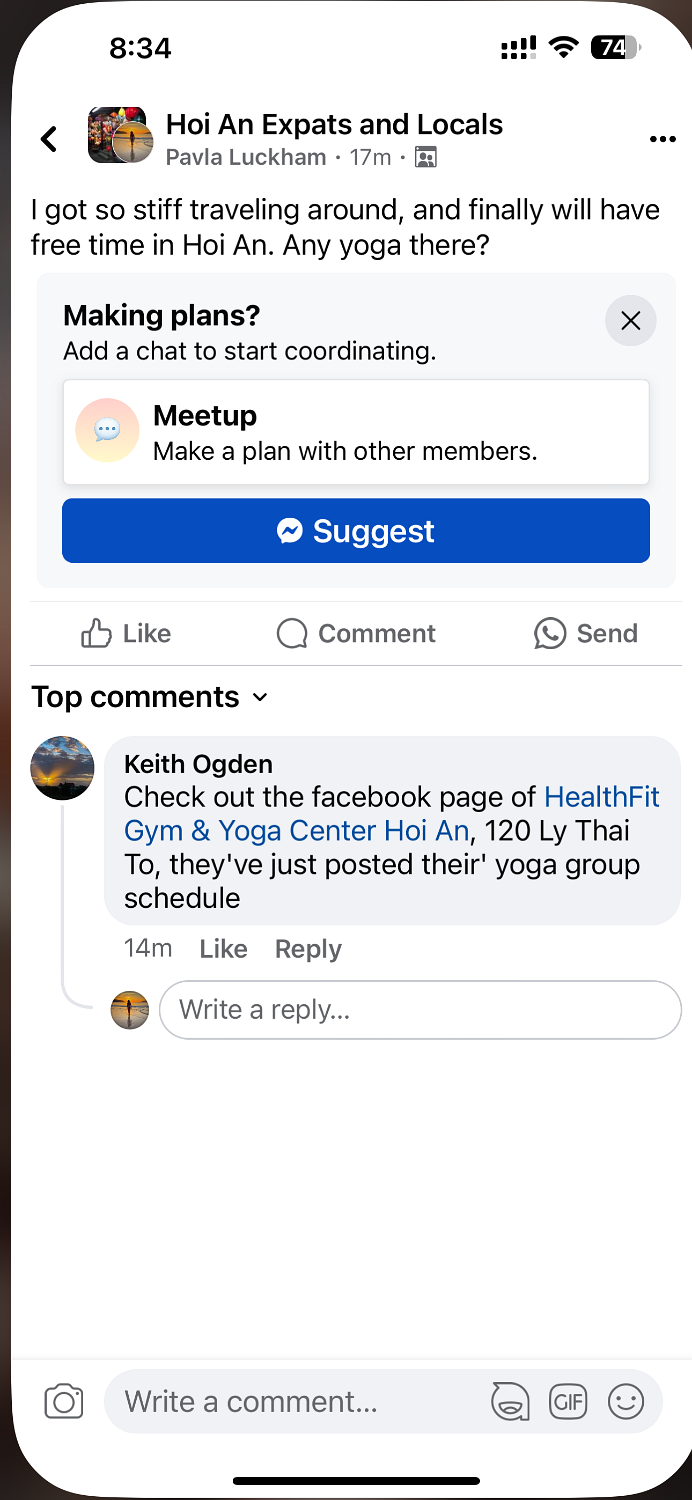Send the post via WhatsApp Send button

click(585, 633)
